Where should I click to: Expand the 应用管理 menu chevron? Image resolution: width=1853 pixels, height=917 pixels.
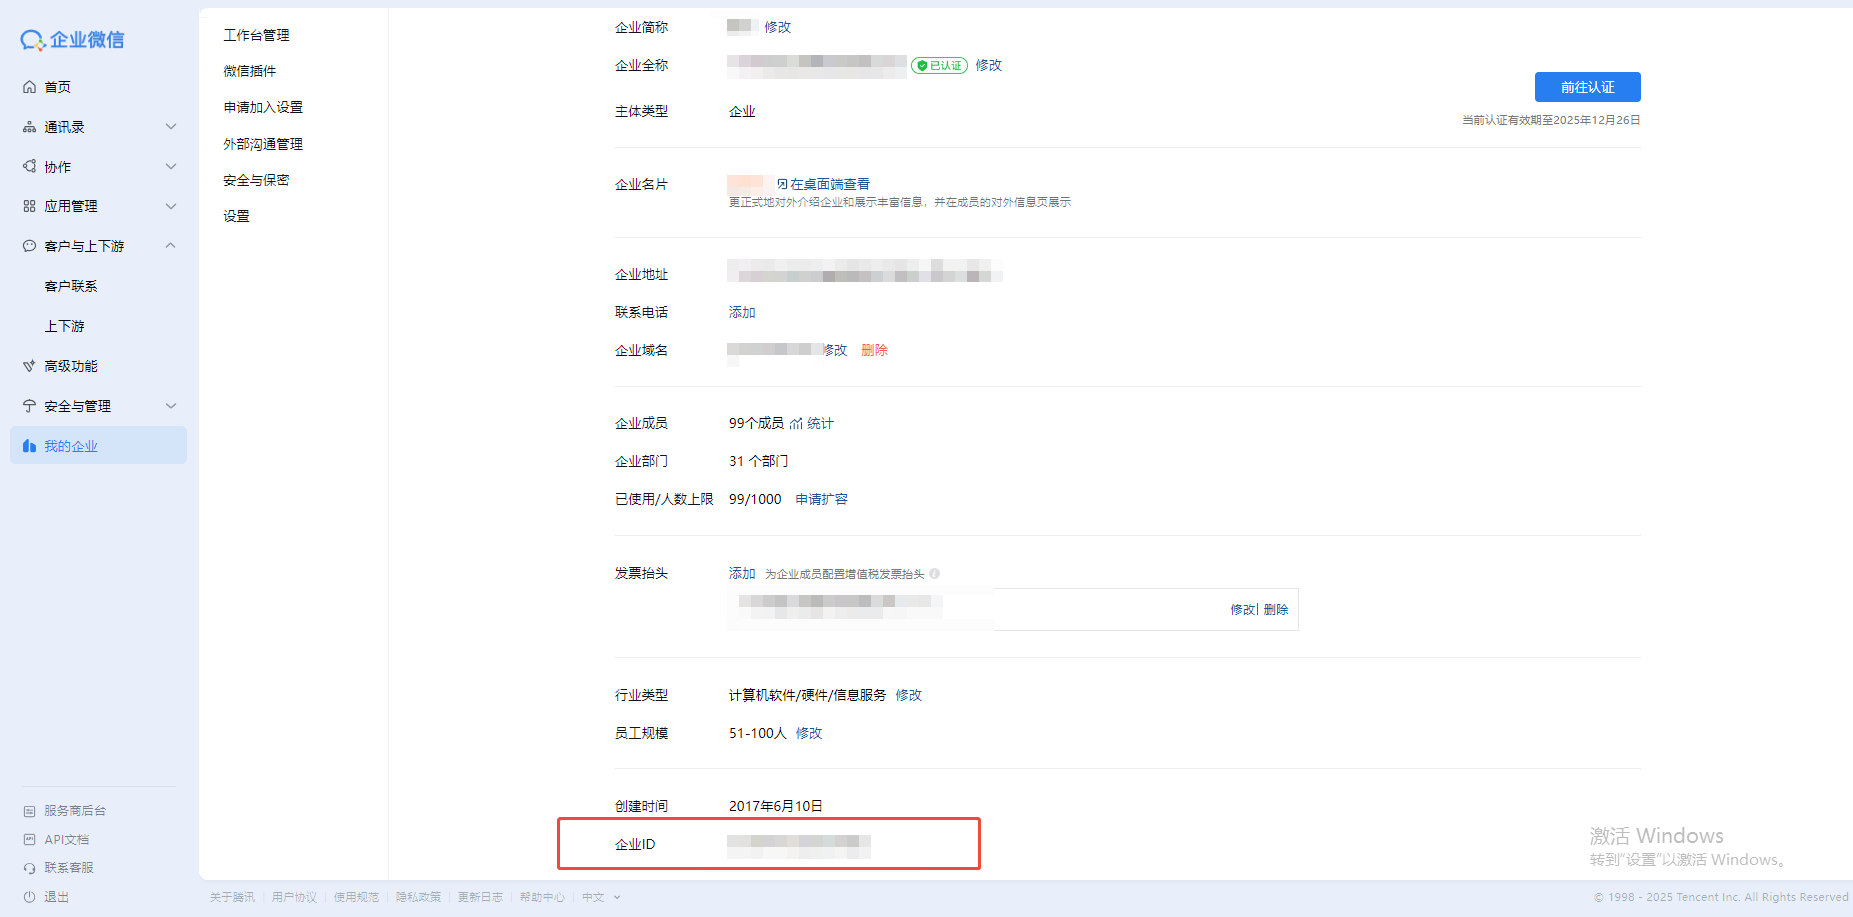click(171, 206)
